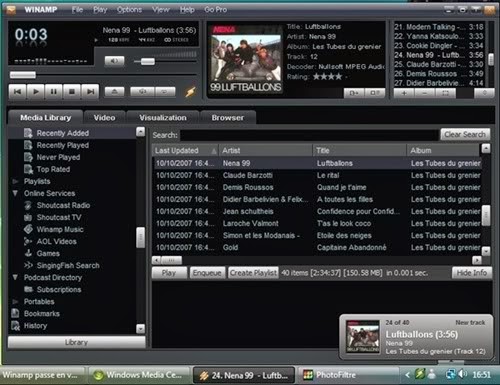The width and height of the screenshot is (500, 385).
Task: Open Bookmarks in the library tree
Action: point(42,313)
